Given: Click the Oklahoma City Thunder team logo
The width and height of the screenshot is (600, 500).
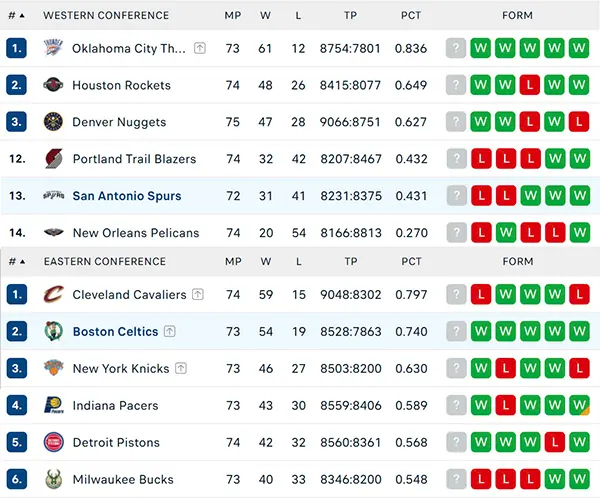Looking at the screenshot, I should point(53,48).
